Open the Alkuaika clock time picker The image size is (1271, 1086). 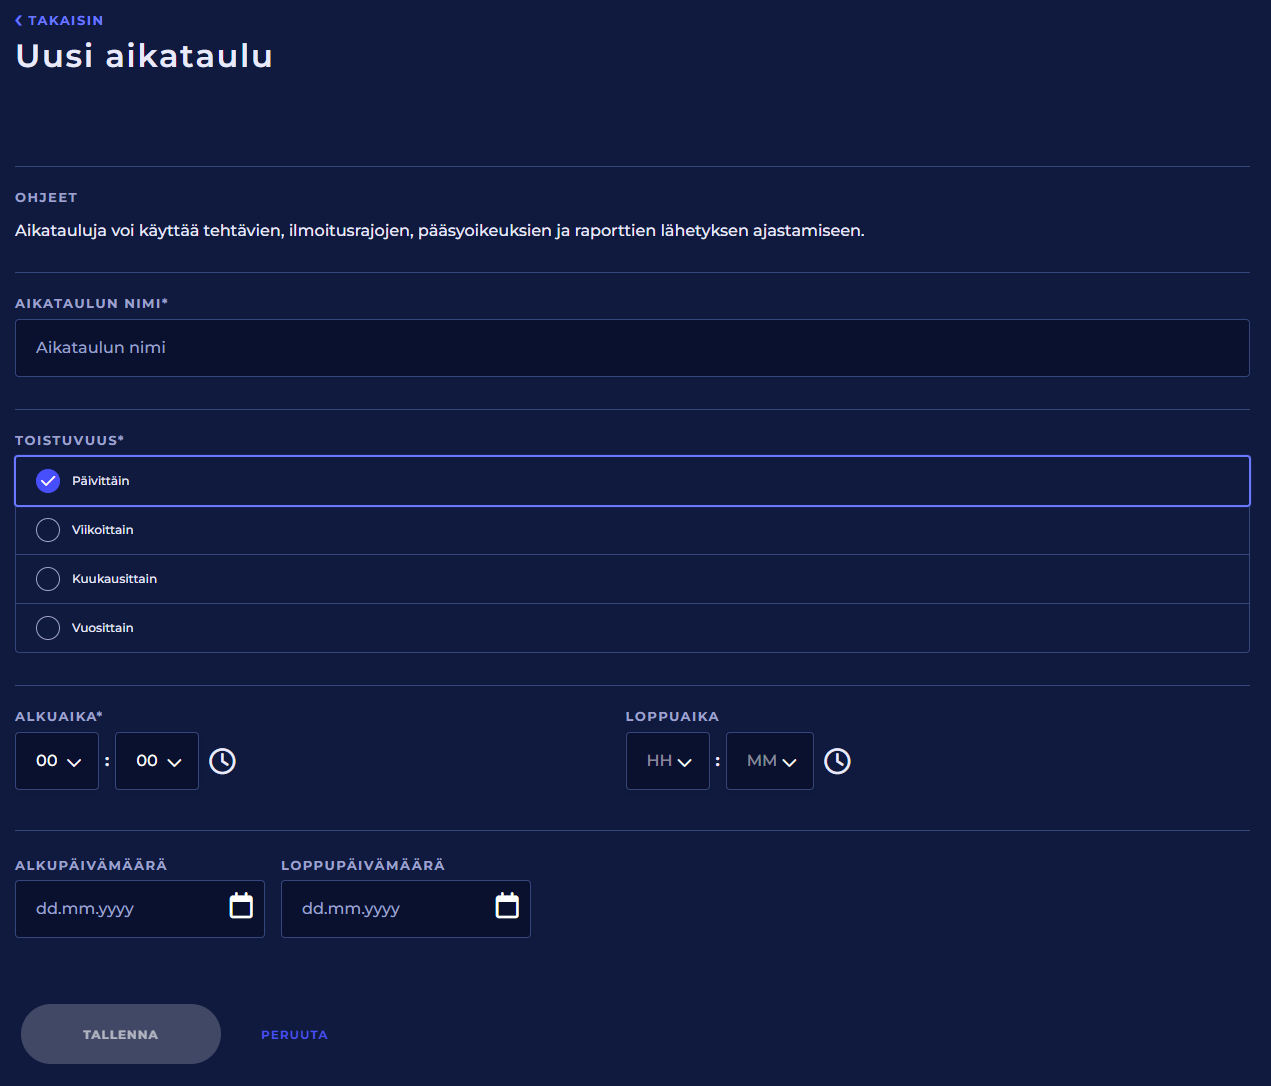pyautogui.click(x=222, y=761)
